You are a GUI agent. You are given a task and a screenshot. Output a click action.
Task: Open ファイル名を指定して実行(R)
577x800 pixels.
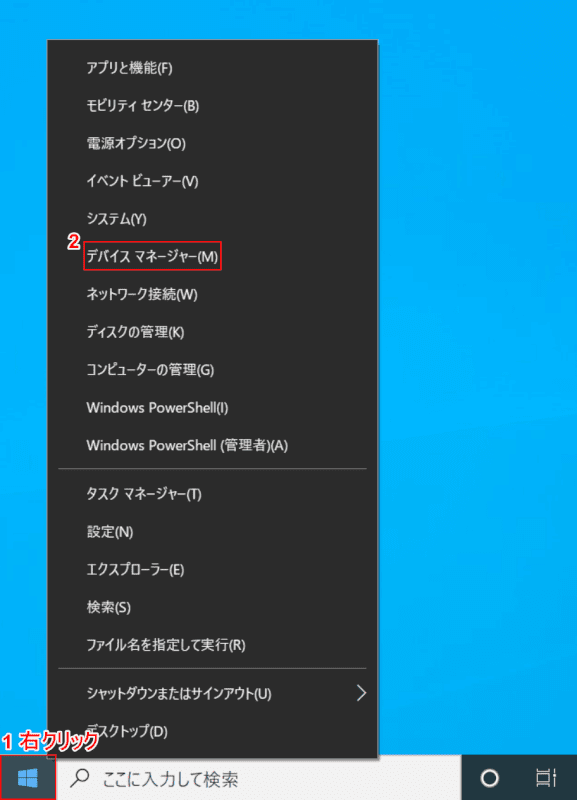[x=212, y=645]
